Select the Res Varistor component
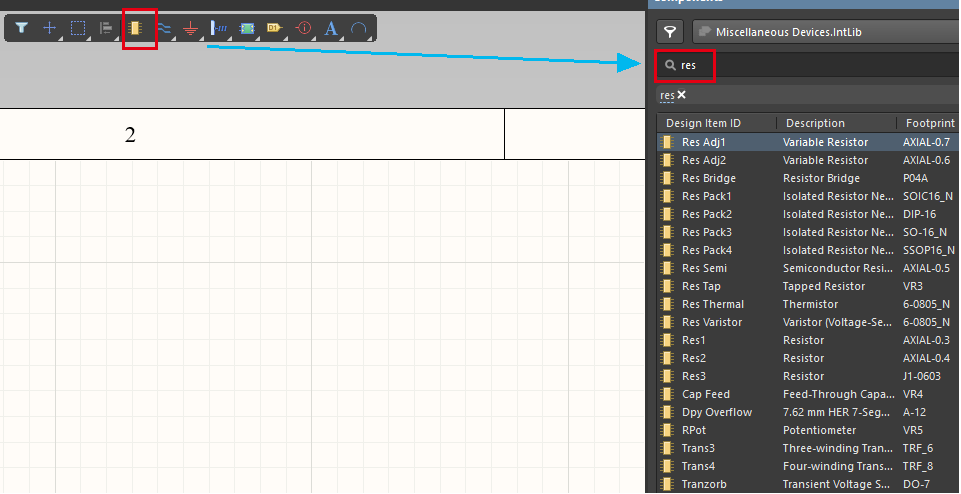This screenshot has width=961, height=494. pos(809,322)
